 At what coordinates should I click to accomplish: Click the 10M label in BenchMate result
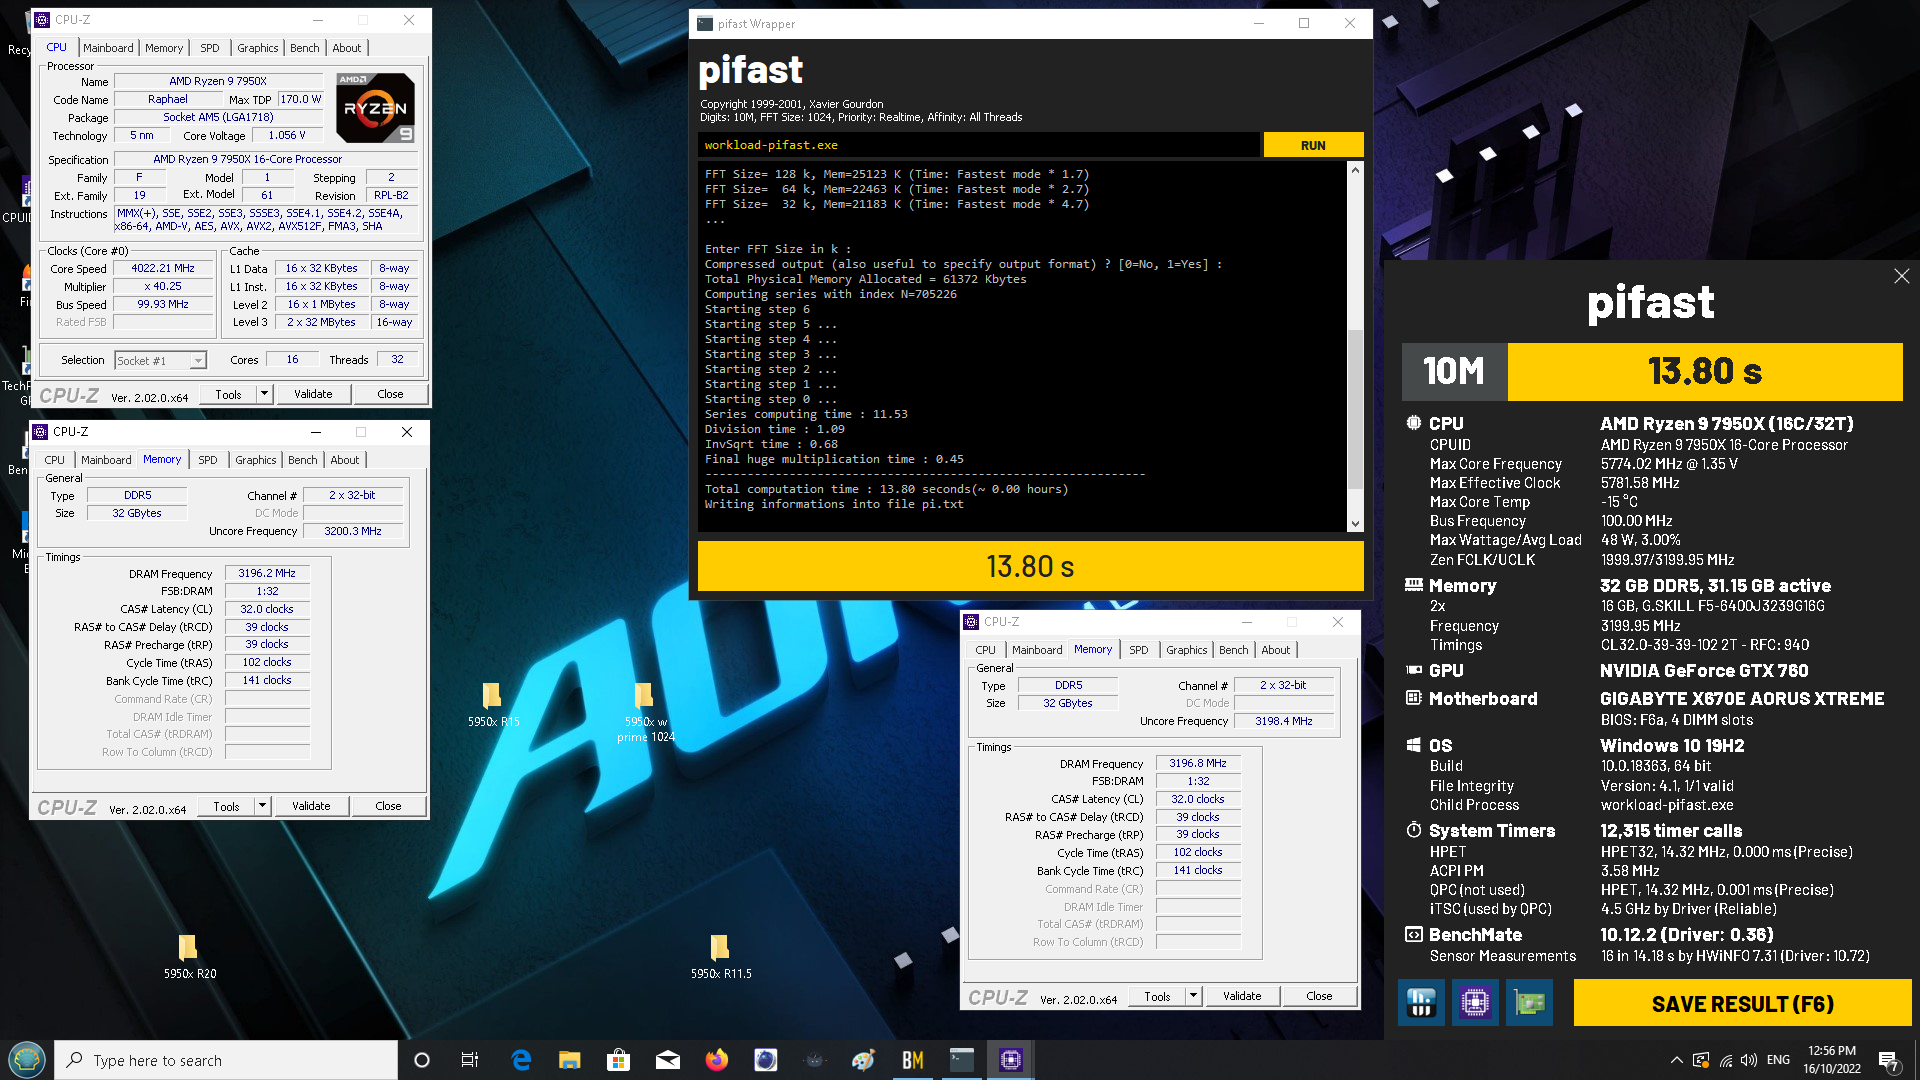[1454, 372]
